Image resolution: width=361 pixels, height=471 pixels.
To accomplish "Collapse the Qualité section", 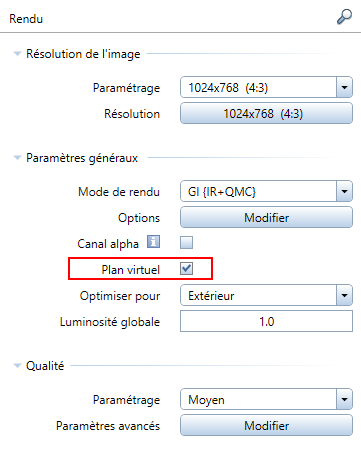I will (17, 365).
